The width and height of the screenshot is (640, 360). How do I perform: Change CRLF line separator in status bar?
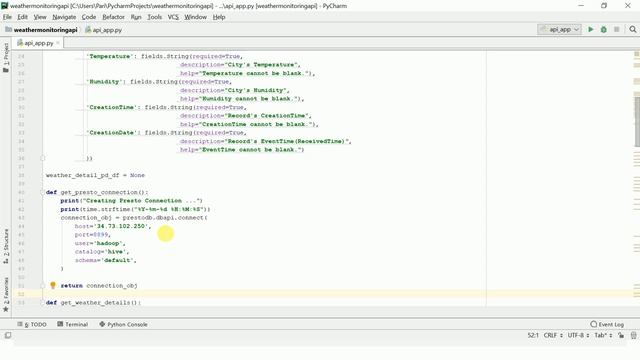[x=553, y=335]
